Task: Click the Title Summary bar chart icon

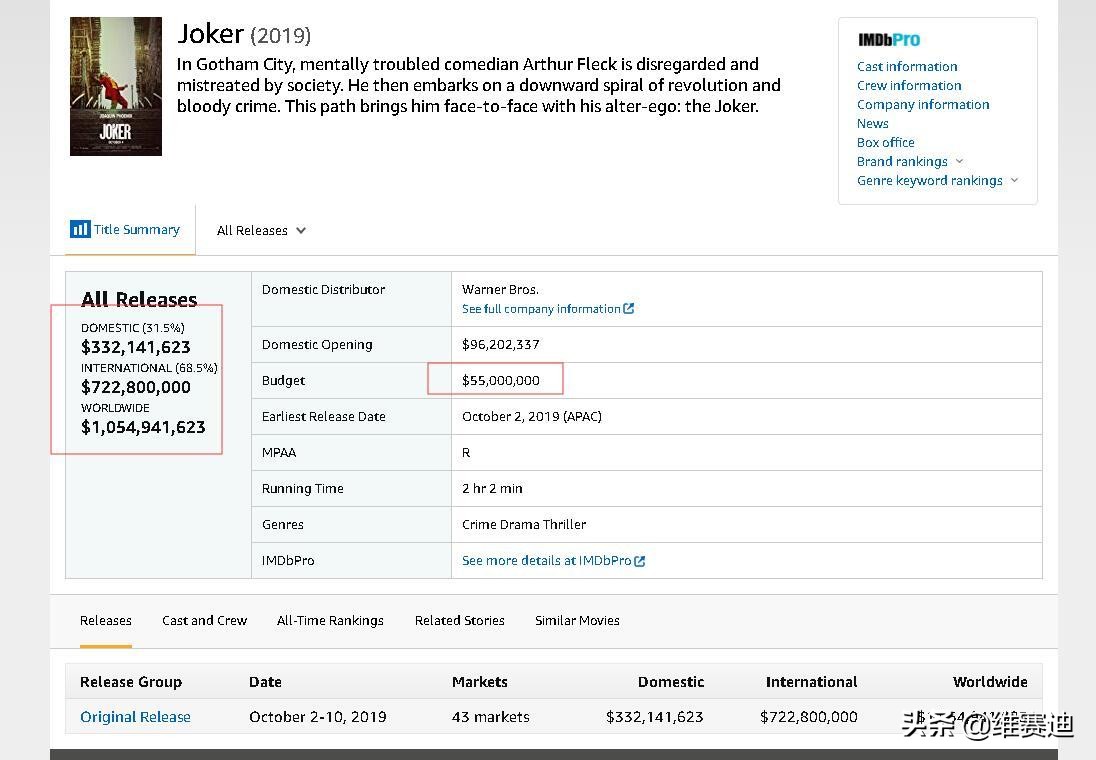Action: point(80,229)
